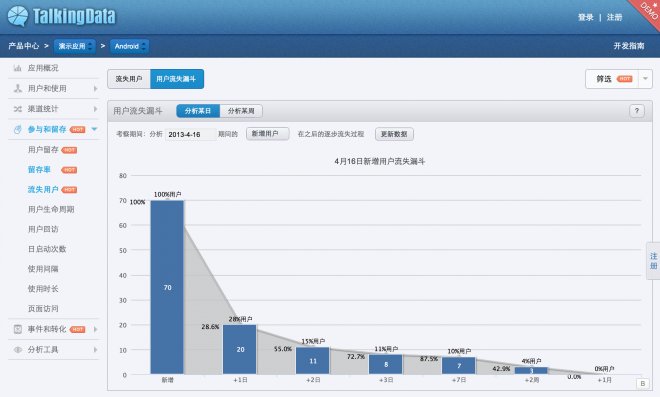Open 使用间隔 in the sidebar
The height and width of the screenshot is (397, 660).
pyautogui.click(x=43, y=269)
